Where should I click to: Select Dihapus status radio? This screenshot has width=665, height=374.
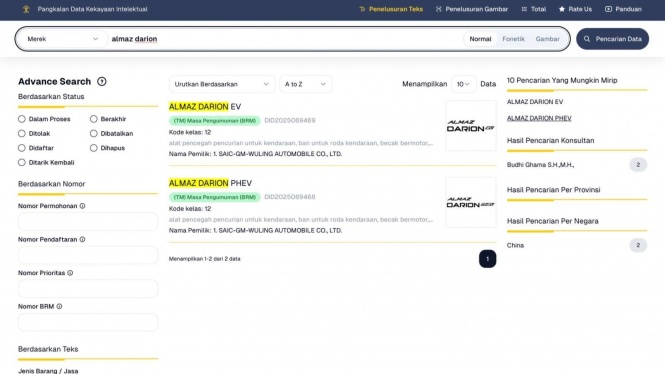point(94,148)
